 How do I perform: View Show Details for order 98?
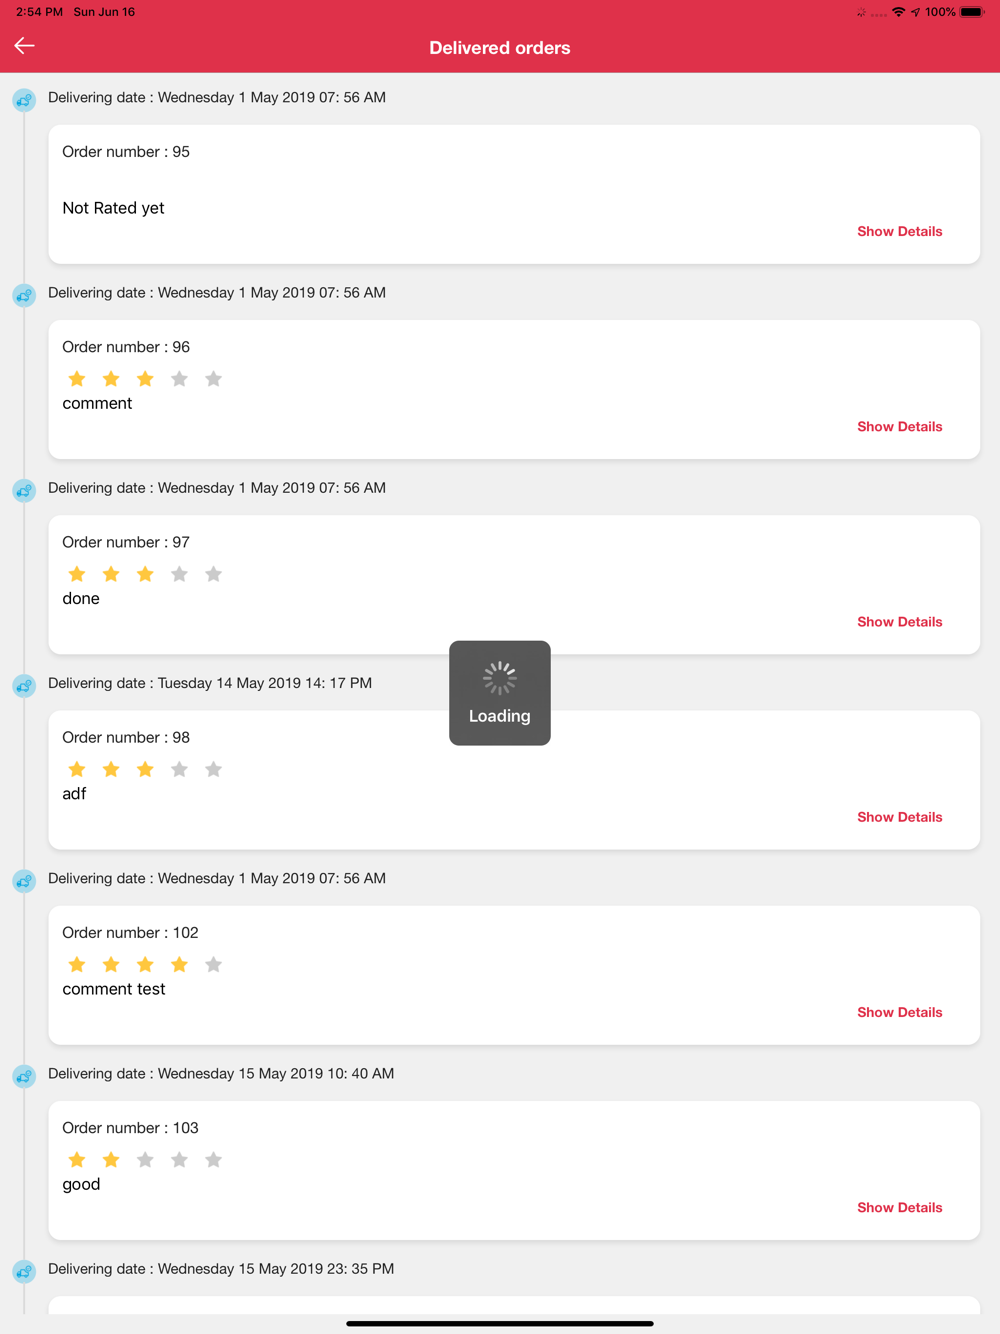tap(899, 817)
